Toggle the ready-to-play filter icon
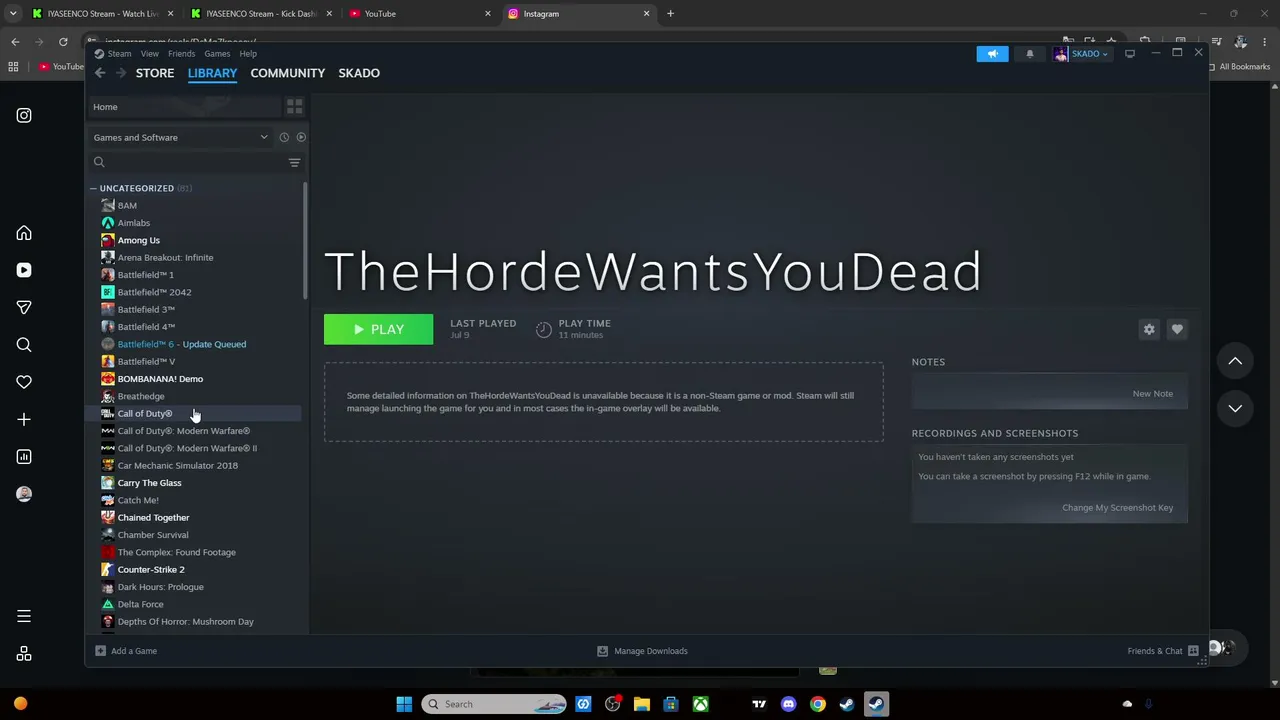Viewport: 1280px width, 720px height. (x=301, y=137)
